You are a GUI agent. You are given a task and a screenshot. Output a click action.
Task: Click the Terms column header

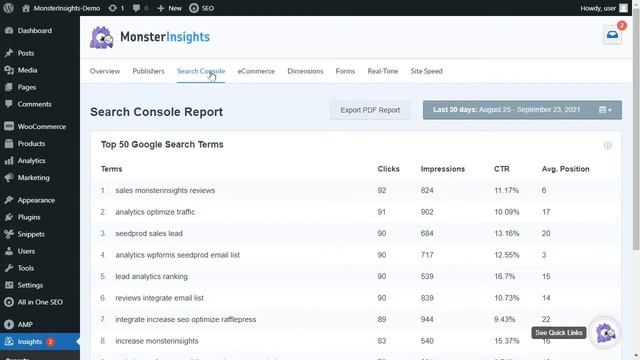[x=111, y=169]
